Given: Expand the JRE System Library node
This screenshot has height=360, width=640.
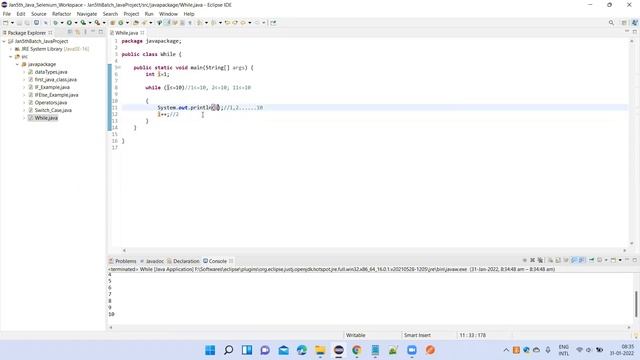Looking at the screenshot, I should click(x=11, y=49).
